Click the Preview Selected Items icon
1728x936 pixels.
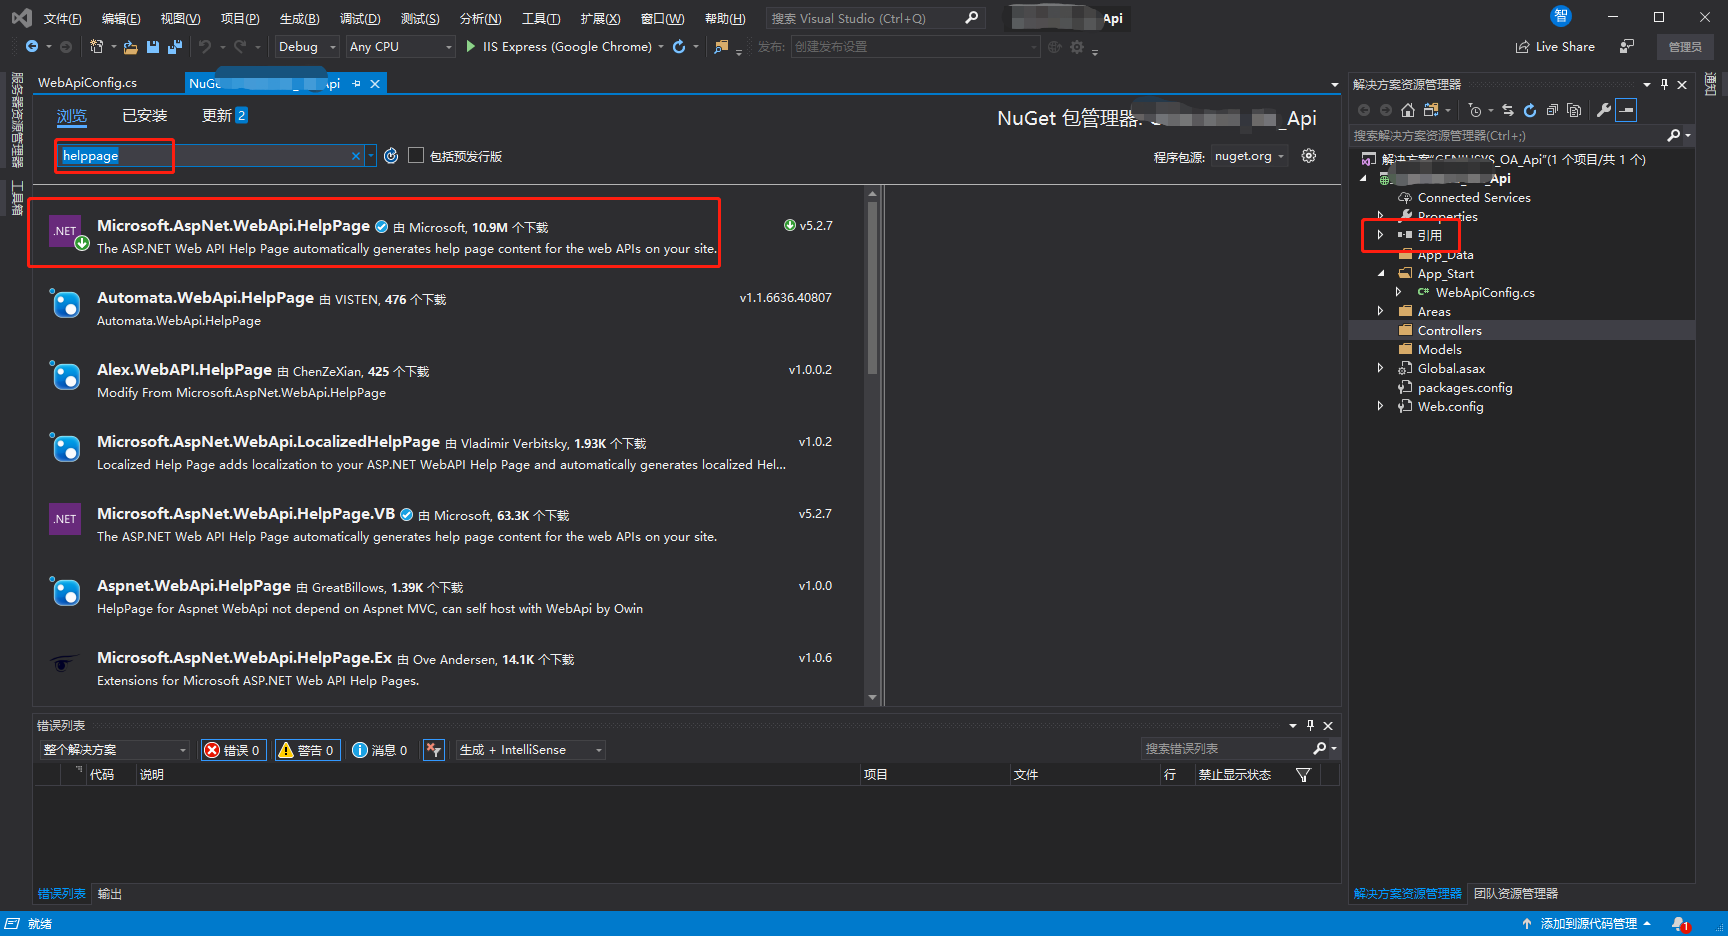tap(1627, 110)
